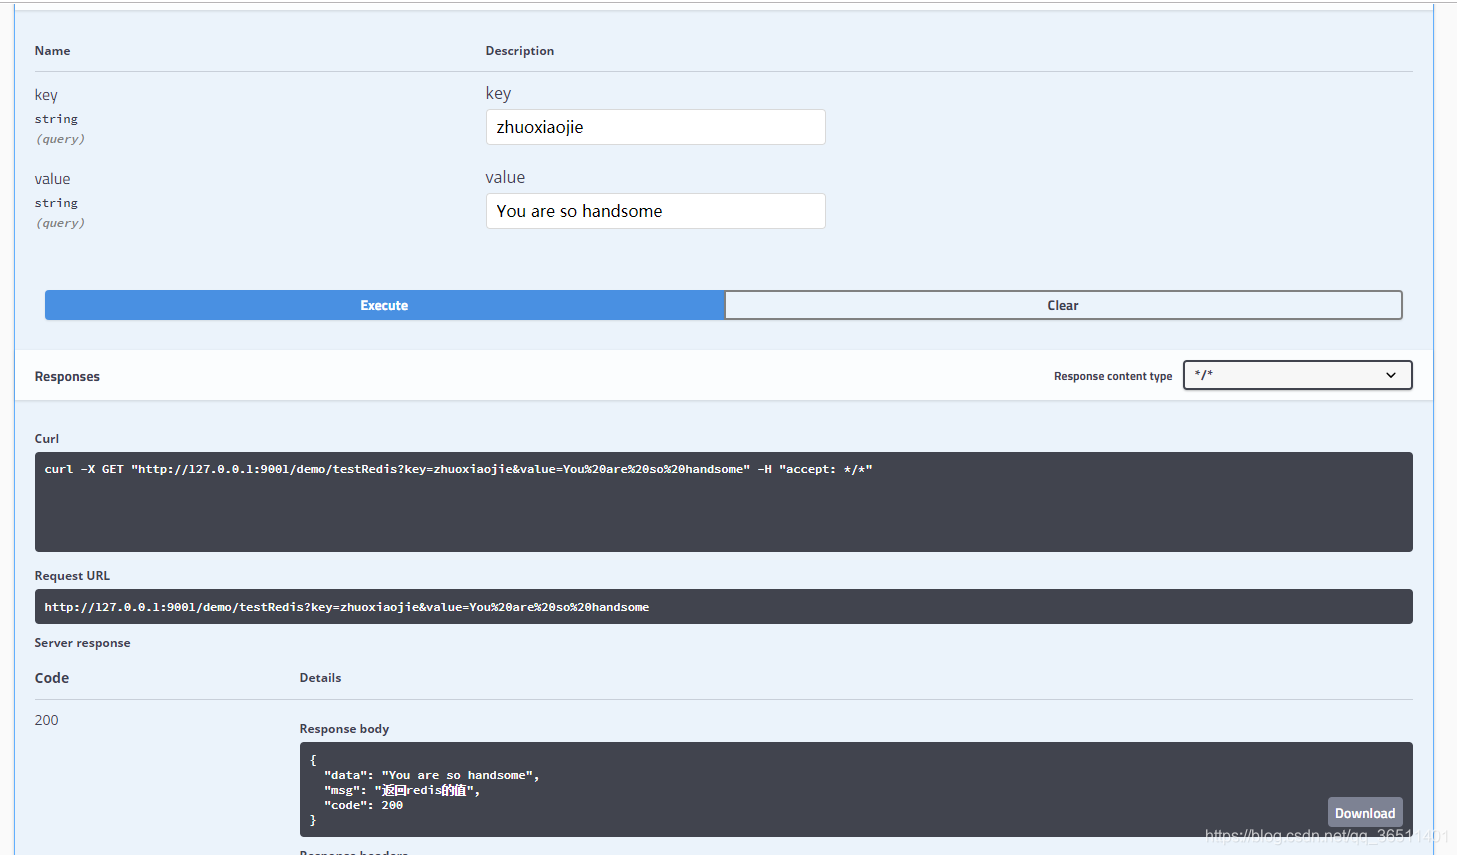Click the Clear button
This screenshot has height=855, width=1457.
[1063, 305]
